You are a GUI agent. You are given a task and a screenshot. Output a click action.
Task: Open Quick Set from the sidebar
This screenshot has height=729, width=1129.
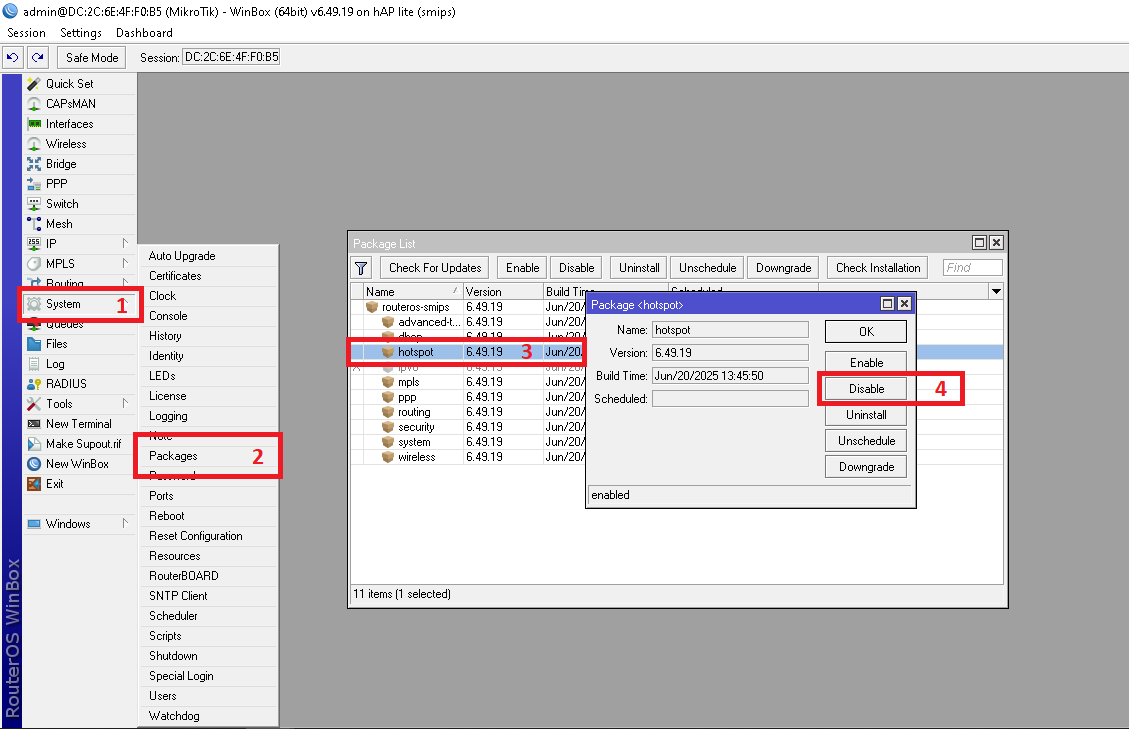[x=69, y=84]
